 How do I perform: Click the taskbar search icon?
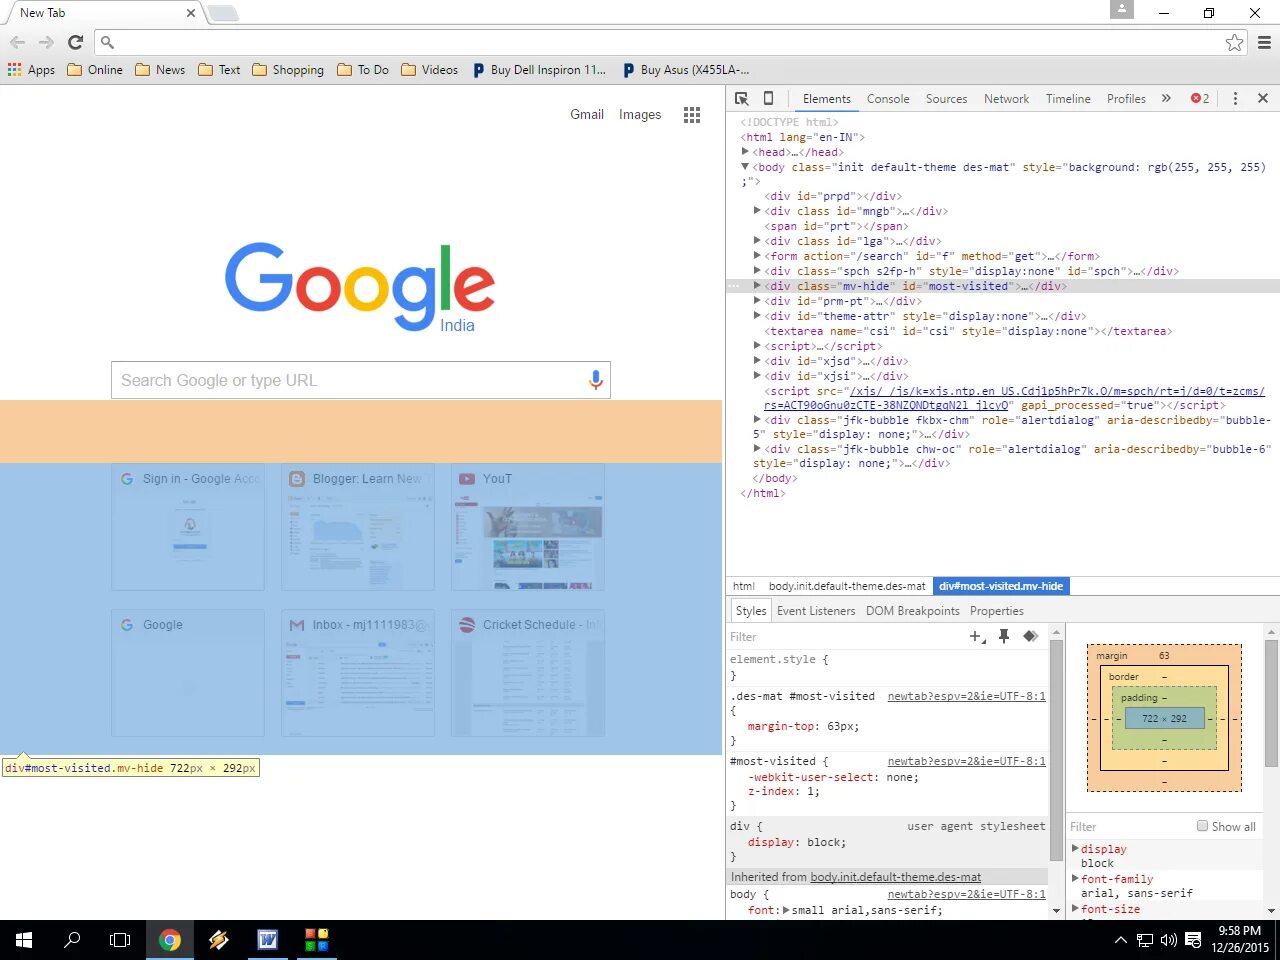72,940
